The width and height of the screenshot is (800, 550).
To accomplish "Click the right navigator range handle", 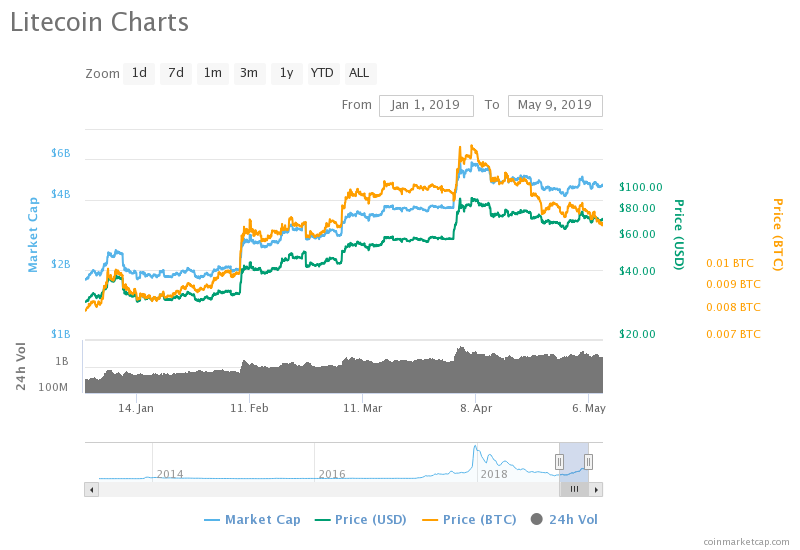I will coord(588,462).
